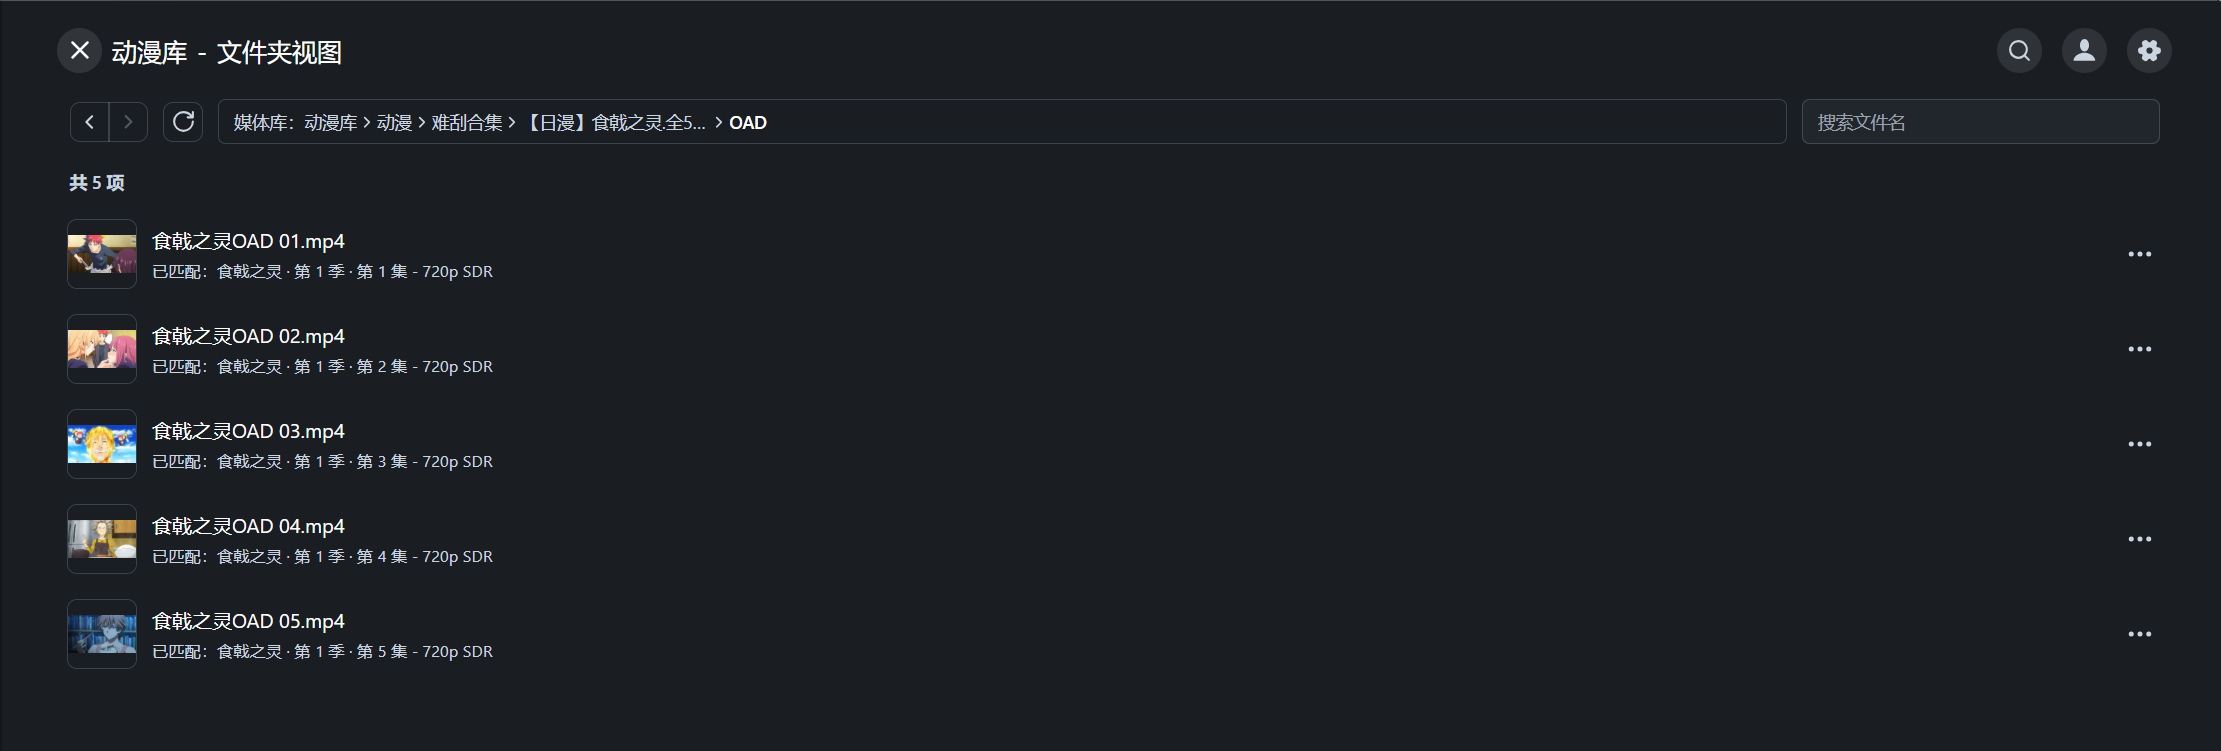The height and width of the screenshot is (751, 2221).
Task: Open more options for 食戟之灵OAD 01.mp4
Action: click(x=2139, y=254)
